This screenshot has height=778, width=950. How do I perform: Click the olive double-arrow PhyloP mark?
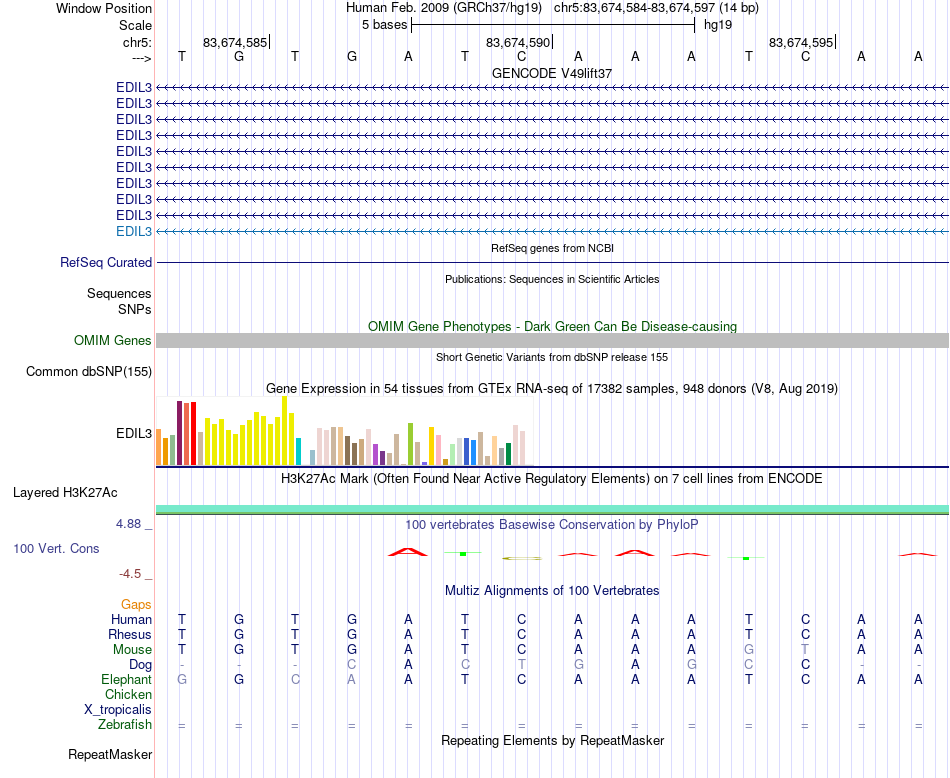[522, 558]
